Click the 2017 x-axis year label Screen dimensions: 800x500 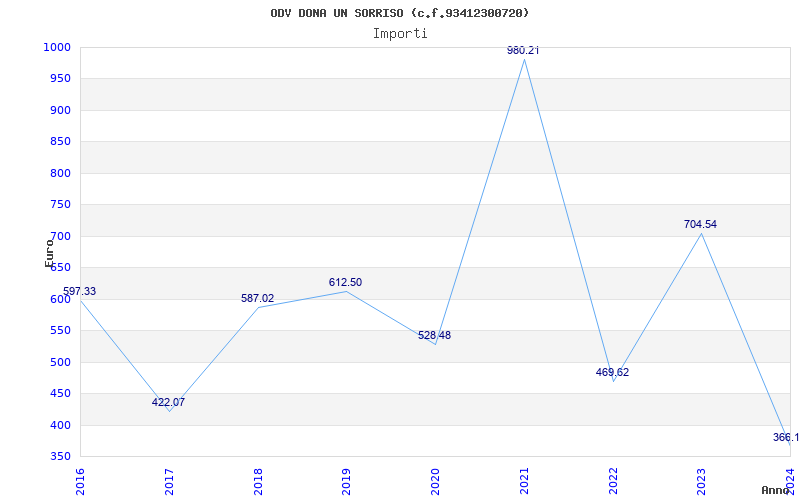tap(169, 481)
